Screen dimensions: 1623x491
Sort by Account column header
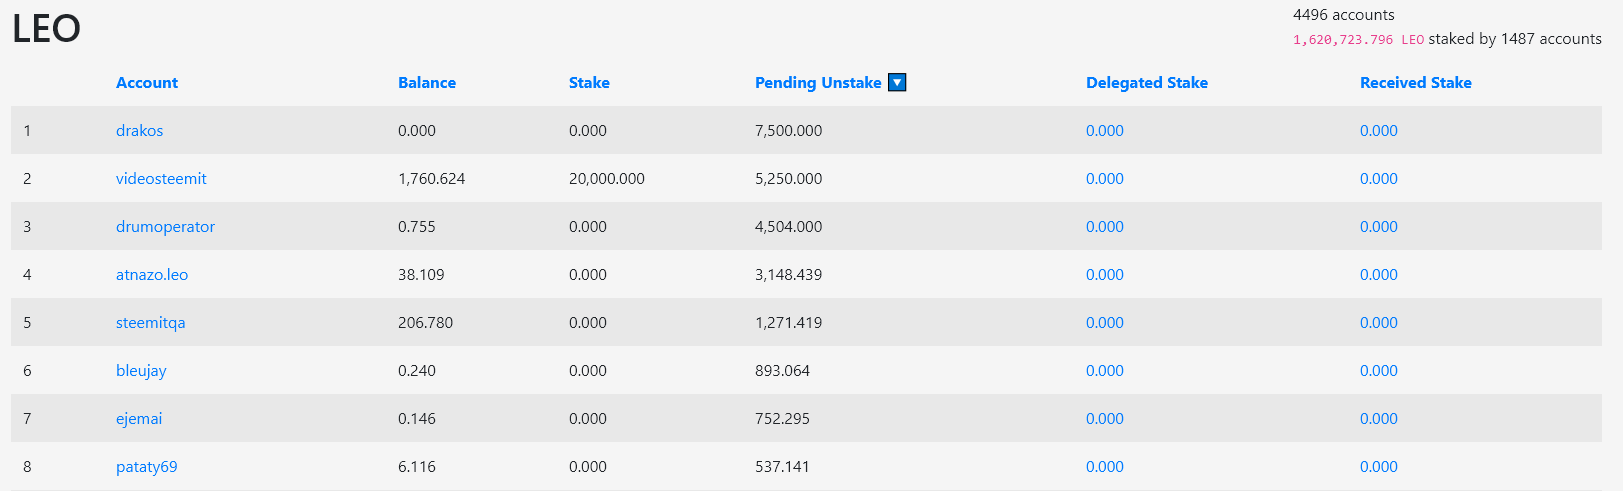[147, 83]
